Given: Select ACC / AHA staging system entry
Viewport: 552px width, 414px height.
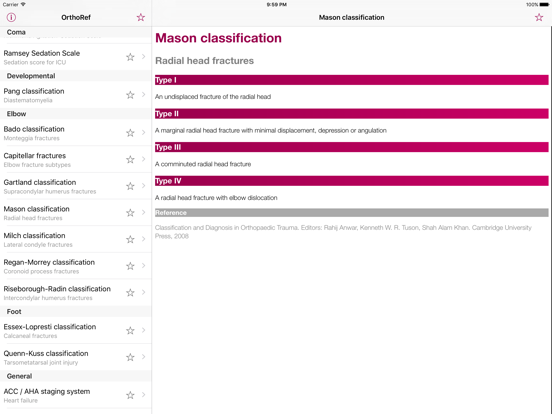Looking at the screenshot, I should point(76,395).
